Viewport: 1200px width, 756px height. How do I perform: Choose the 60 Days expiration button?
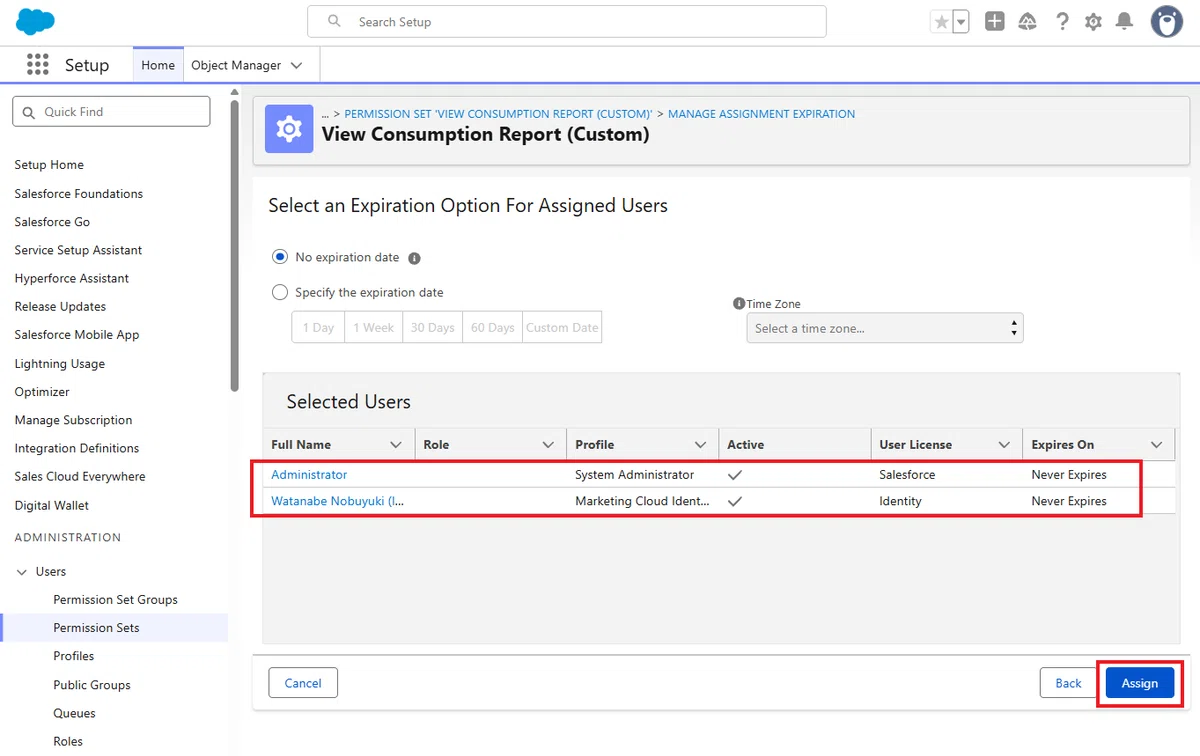pos(492,328)
